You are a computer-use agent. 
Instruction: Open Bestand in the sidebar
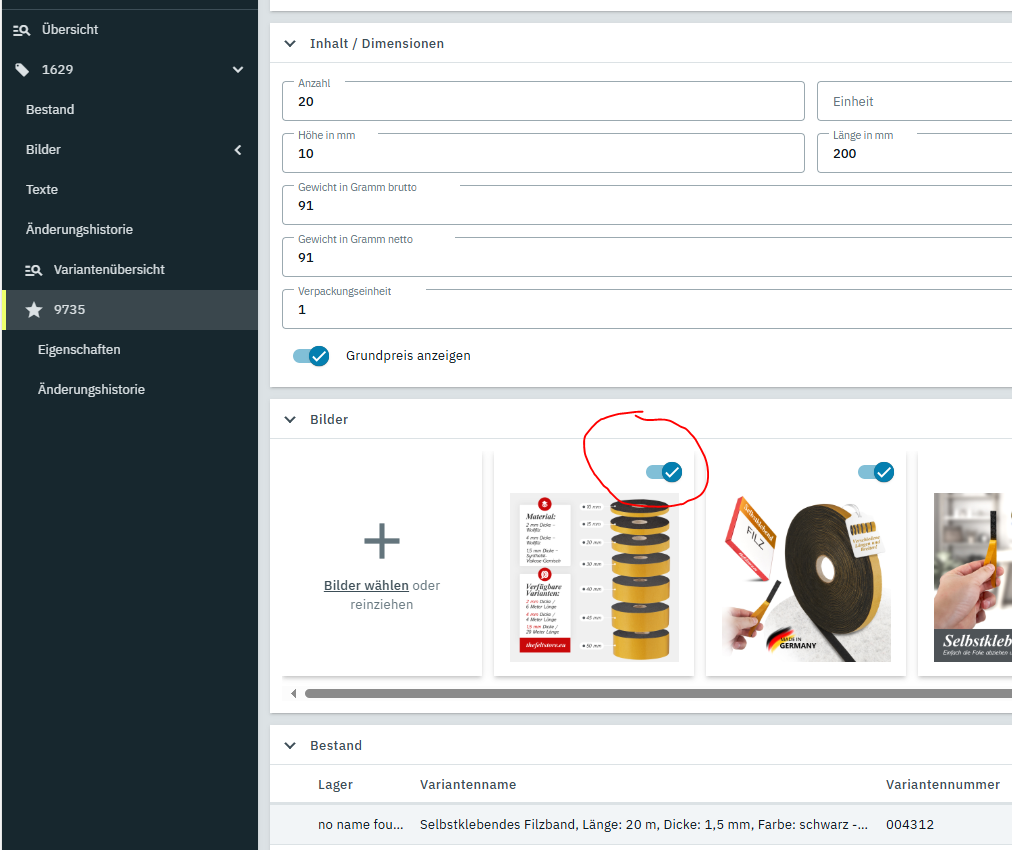pos(50,110)
